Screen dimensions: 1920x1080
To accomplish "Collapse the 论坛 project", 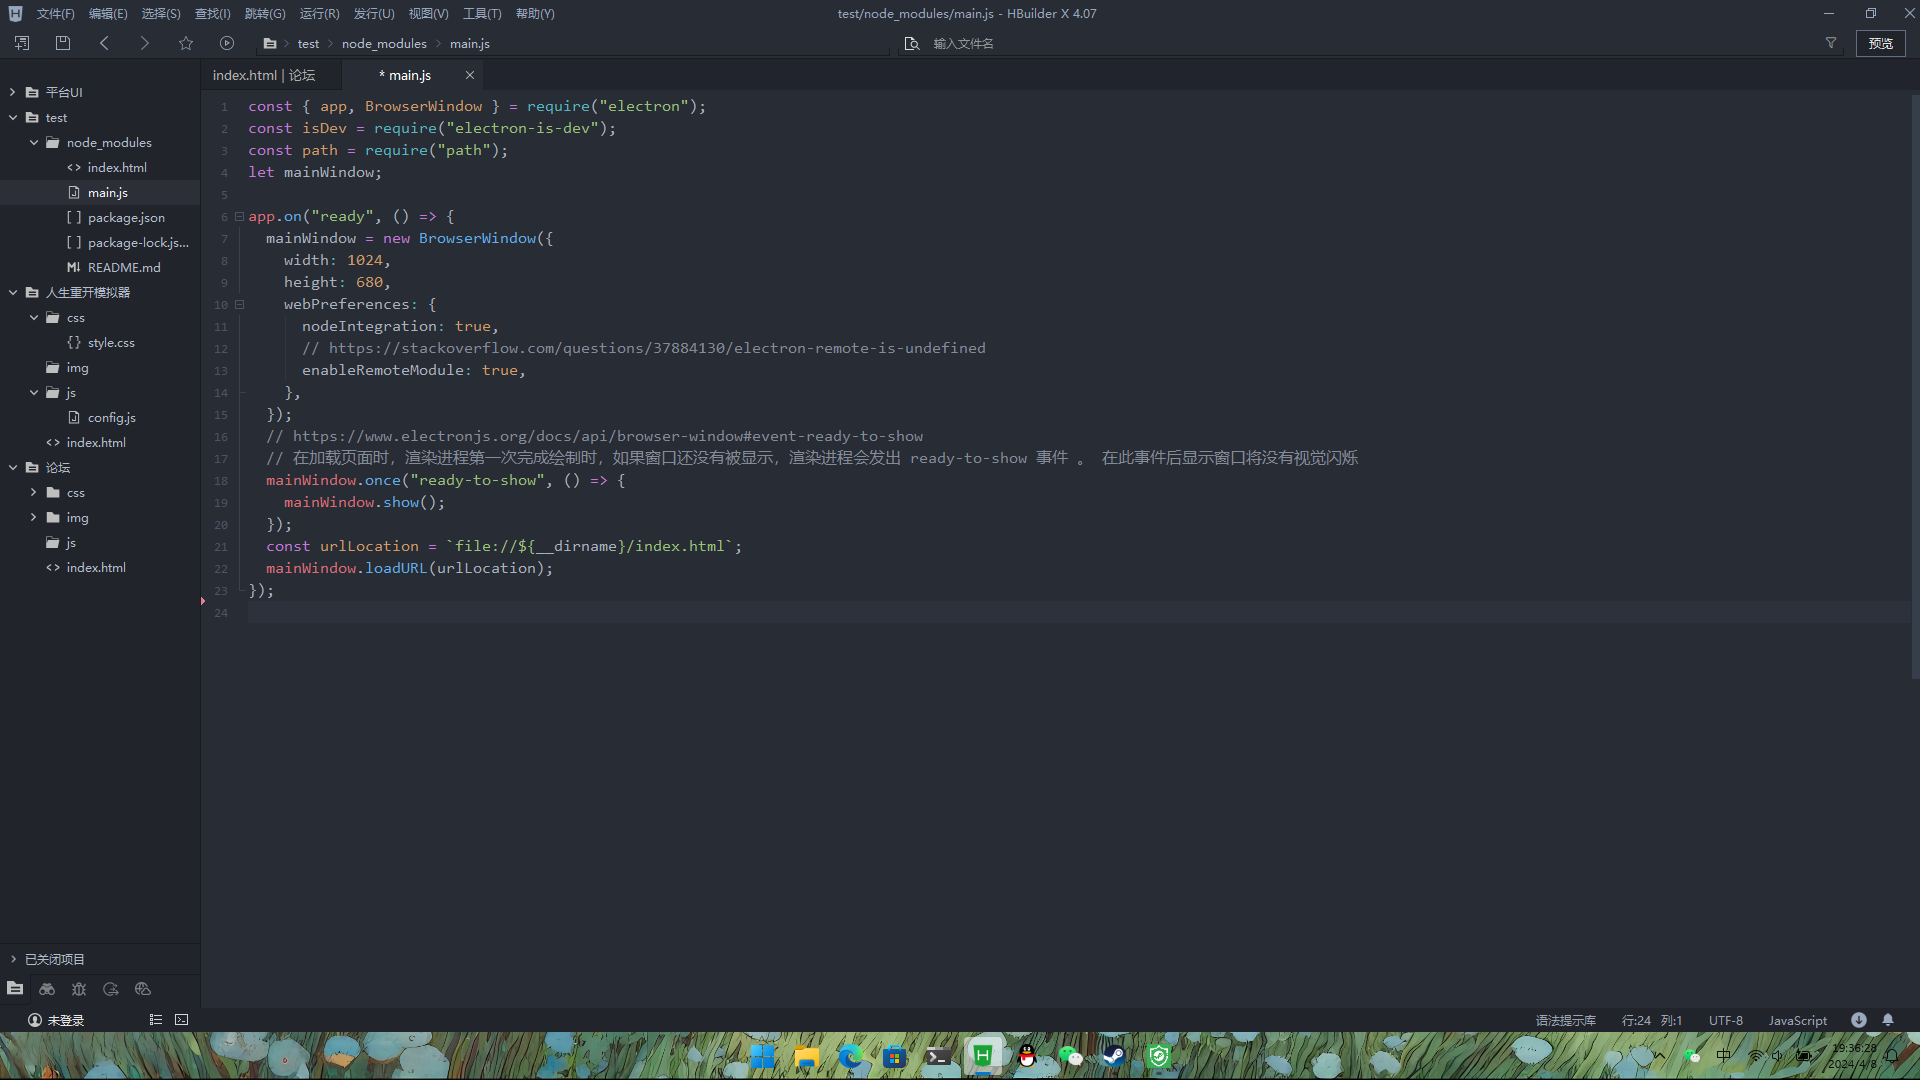I will pyautogui.click(x=13, y=467).
